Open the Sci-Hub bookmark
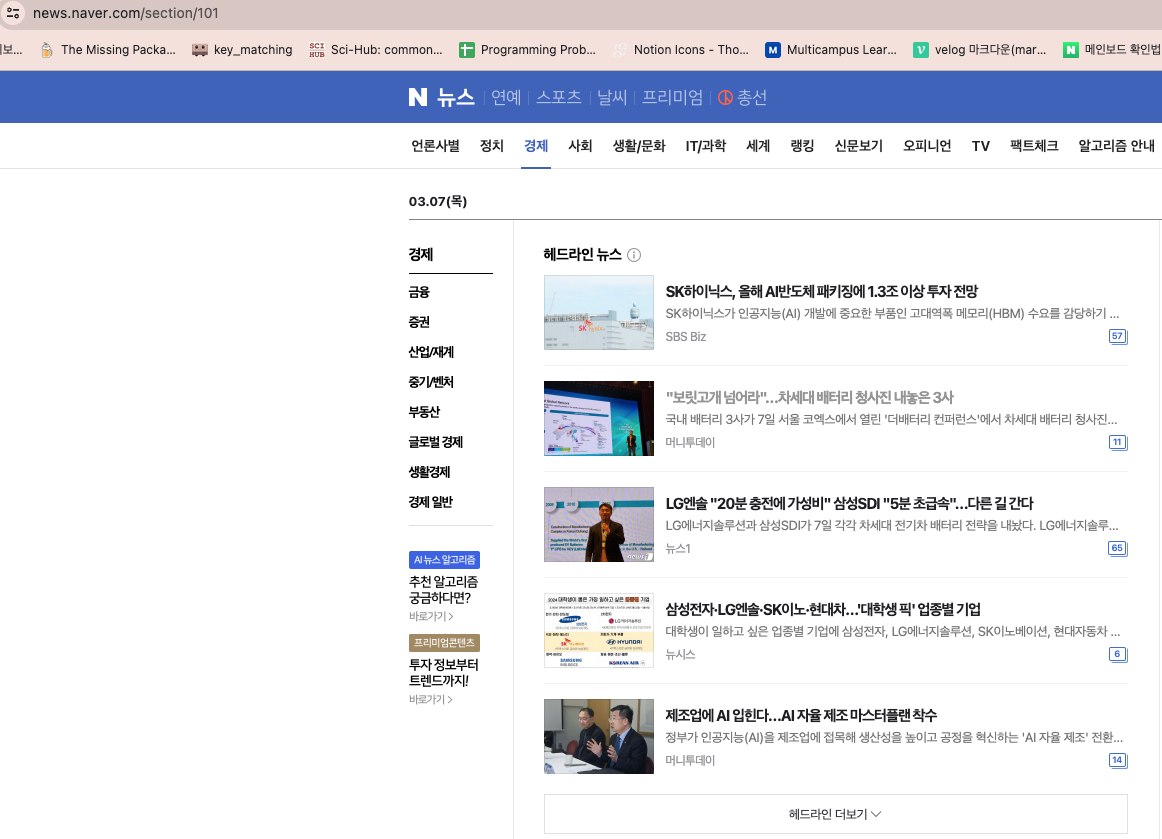Viewport: 1162px width, 839px height. (x=376, y=50)
